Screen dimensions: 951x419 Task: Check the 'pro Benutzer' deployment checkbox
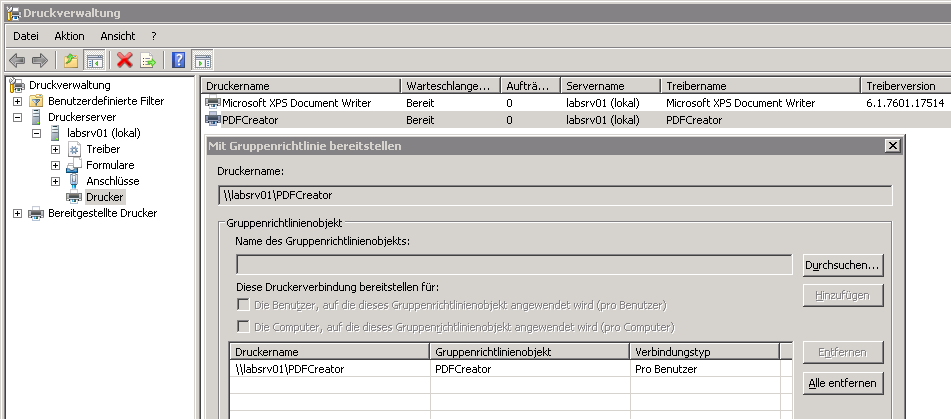pos(242,305)
